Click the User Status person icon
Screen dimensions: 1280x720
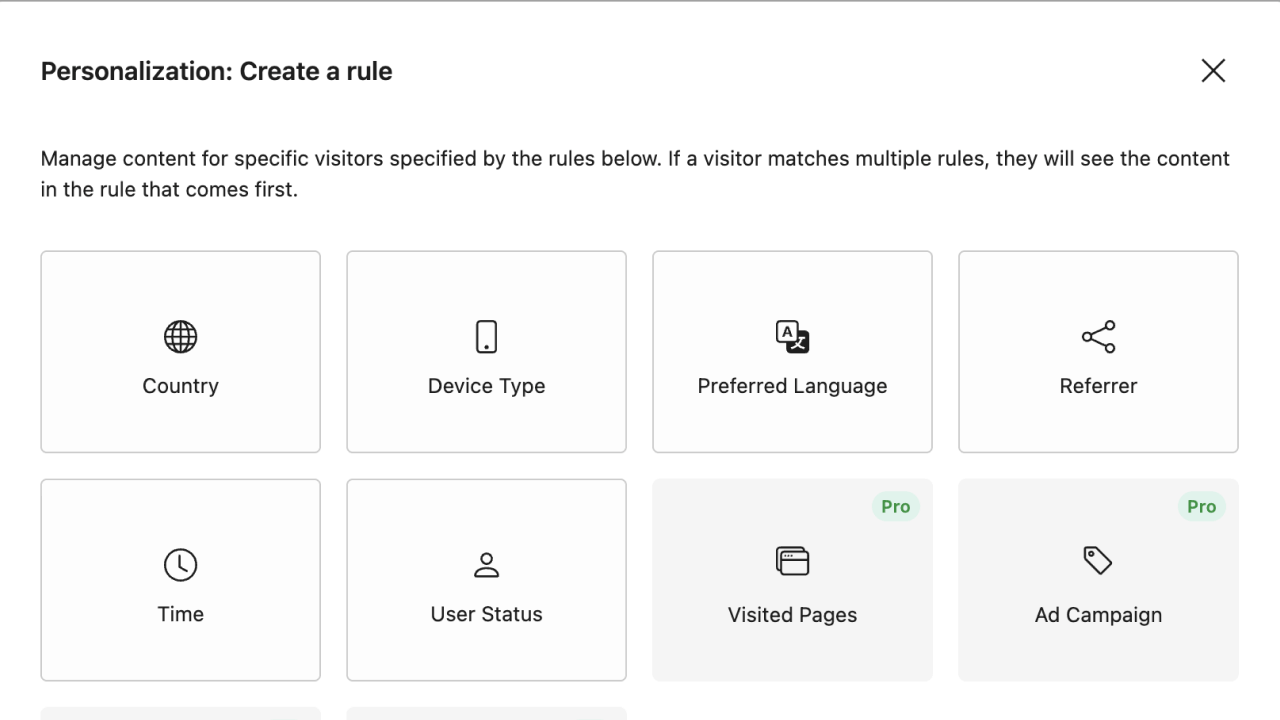[x=486, y=563]
